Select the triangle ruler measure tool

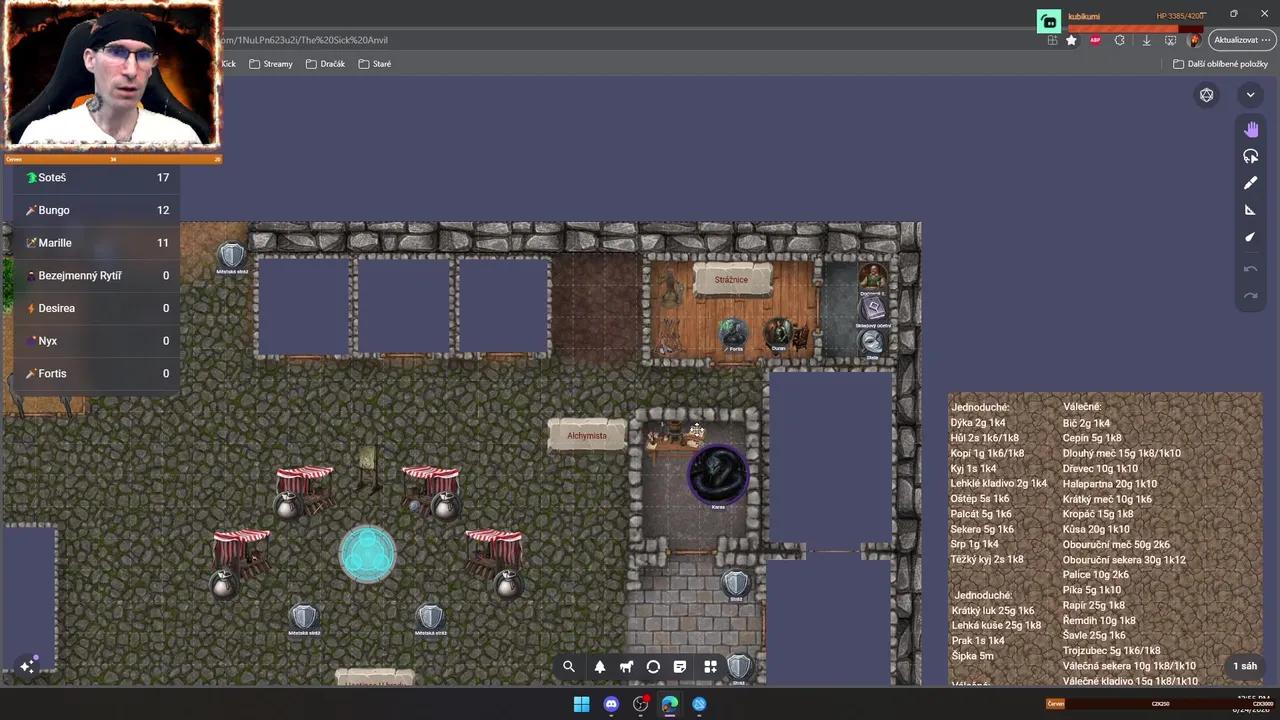pos(1250,210)
